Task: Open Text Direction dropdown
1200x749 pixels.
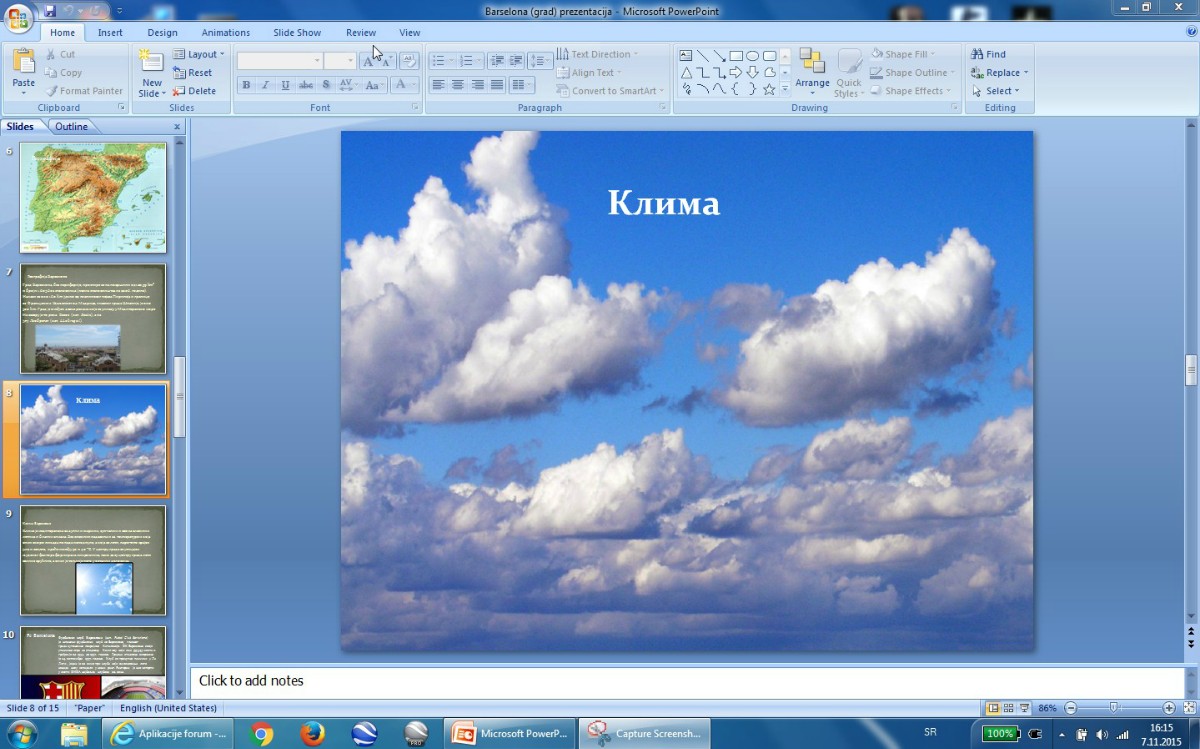Action: [x=596, y=54]
